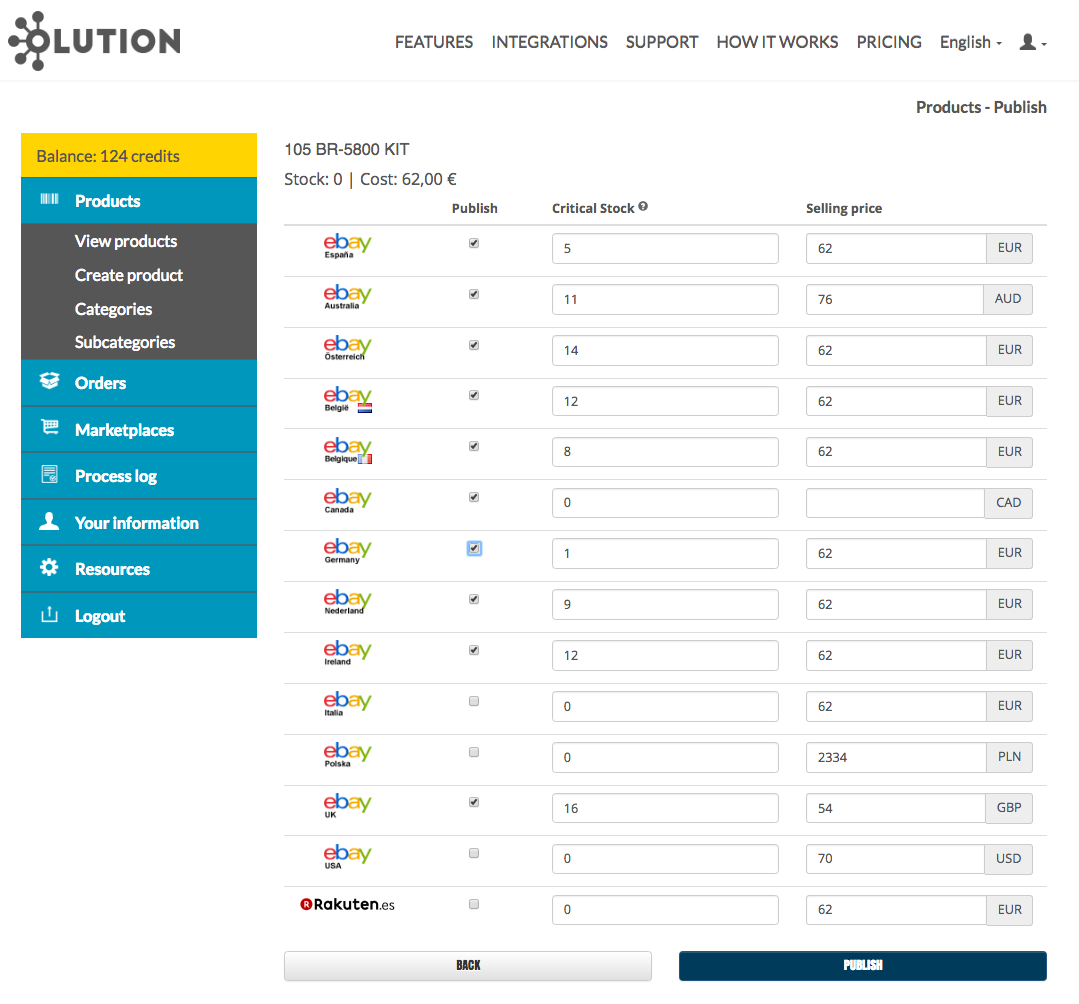Open the Products sidebar section

(x=139, y=200)
